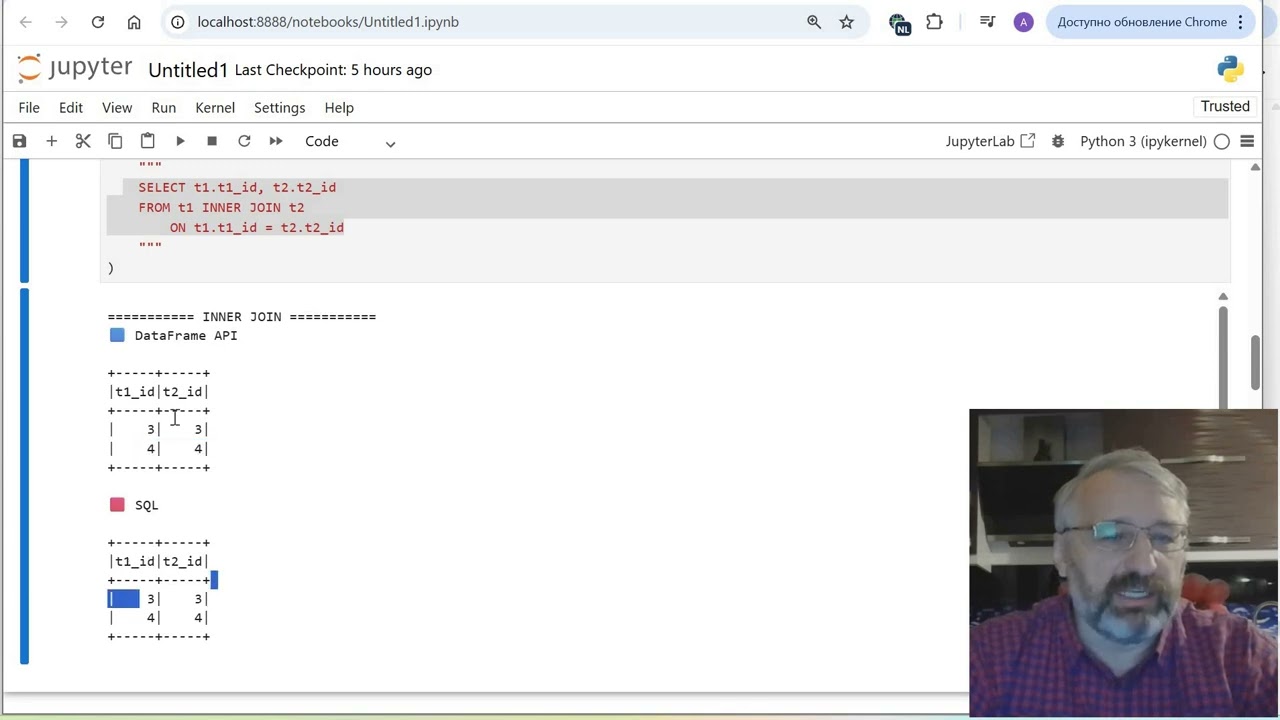Paste cell from clipboard icon
The image size is (1280, 720).
point(147,141)
